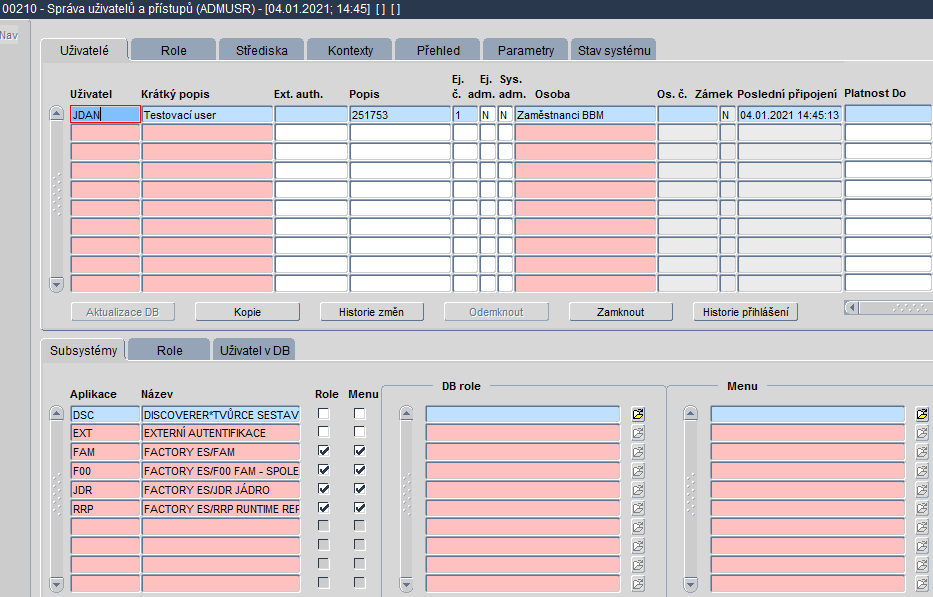933x597 pixels.
Task: Click scroll-up arrow of the subsystems list
Action: [57, 413]
